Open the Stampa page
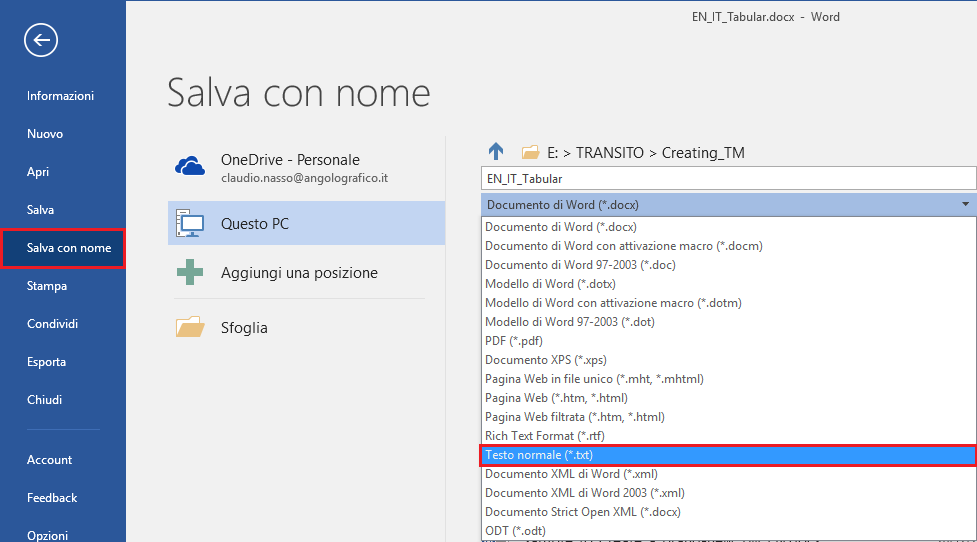Image resolution: width=977 pixels, height=542 pixels. (47, 286)
